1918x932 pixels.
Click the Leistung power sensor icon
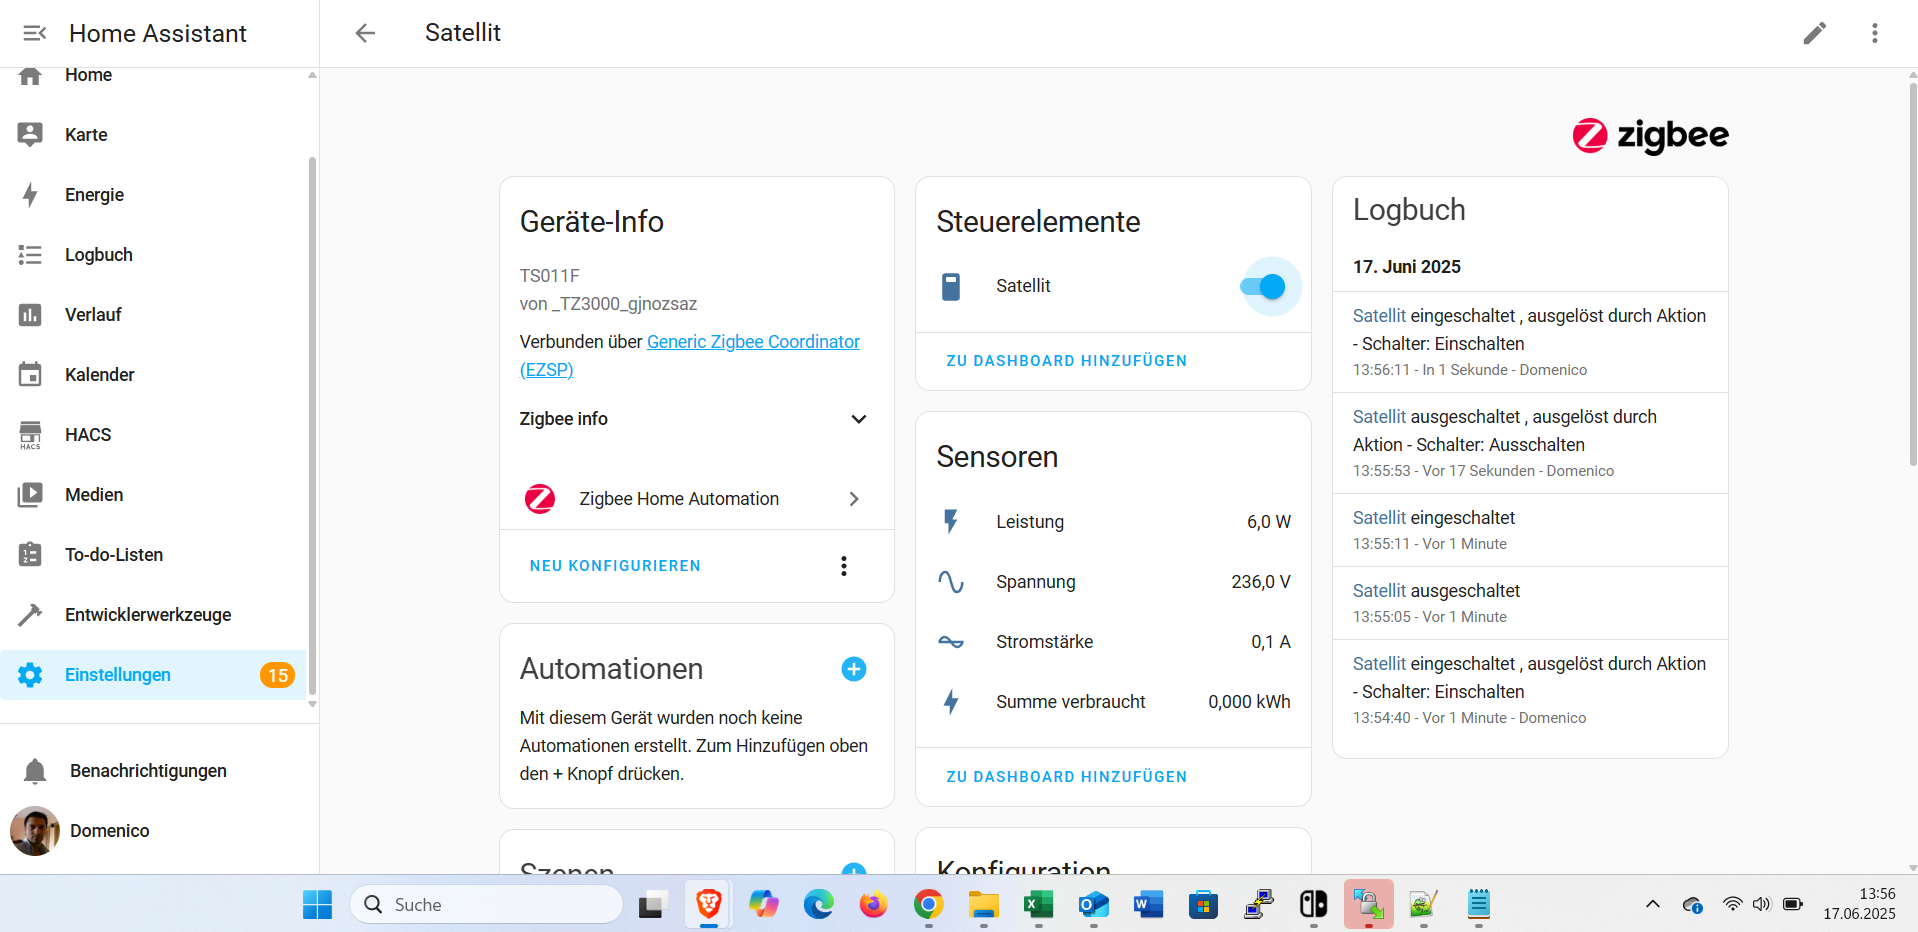951,522
